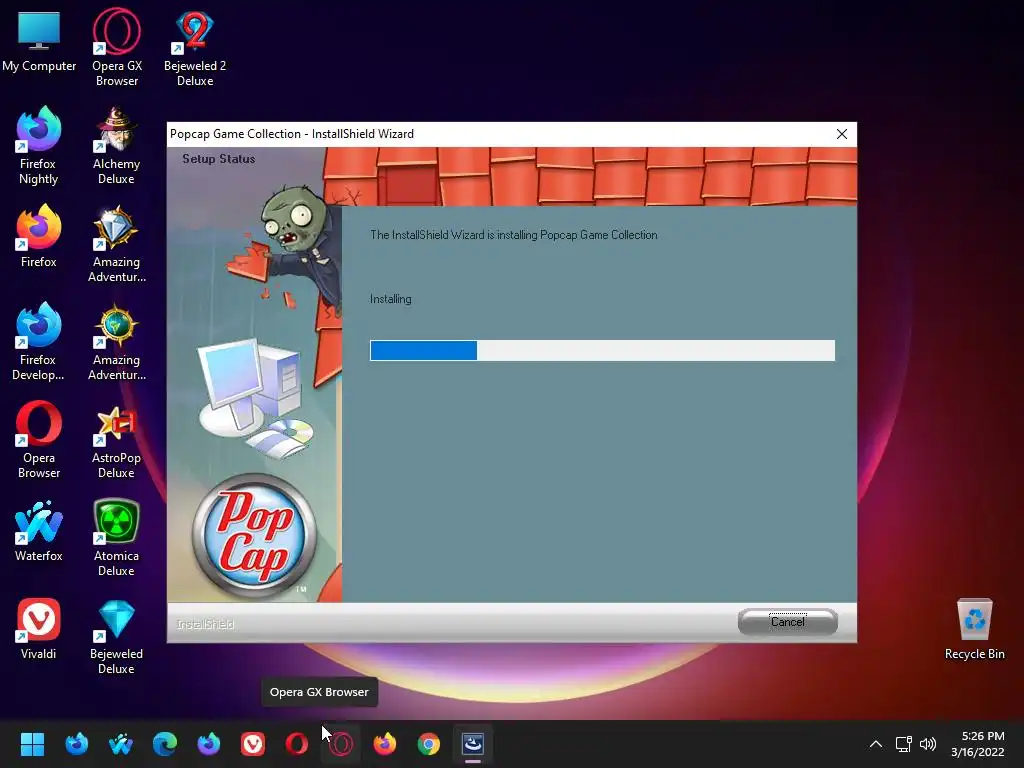Launch Vivaldi from the taskbar
The height and width of the screenshot is (768, 1024).
253,744
